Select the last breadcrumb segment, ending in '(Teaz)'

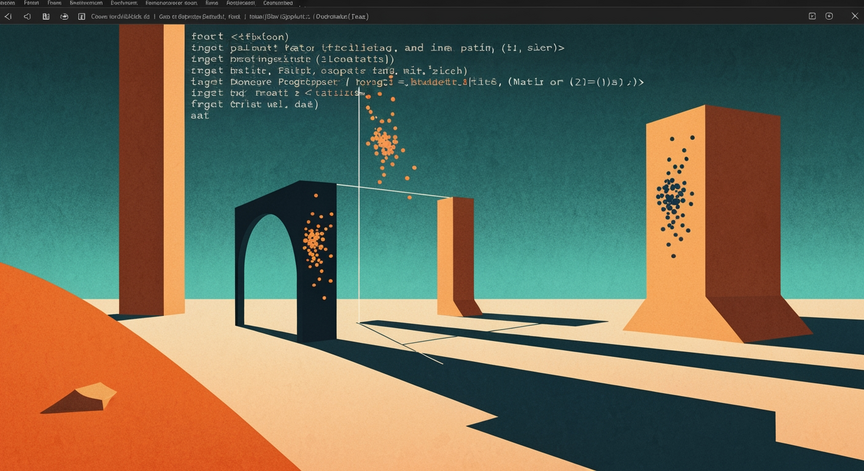341,17
